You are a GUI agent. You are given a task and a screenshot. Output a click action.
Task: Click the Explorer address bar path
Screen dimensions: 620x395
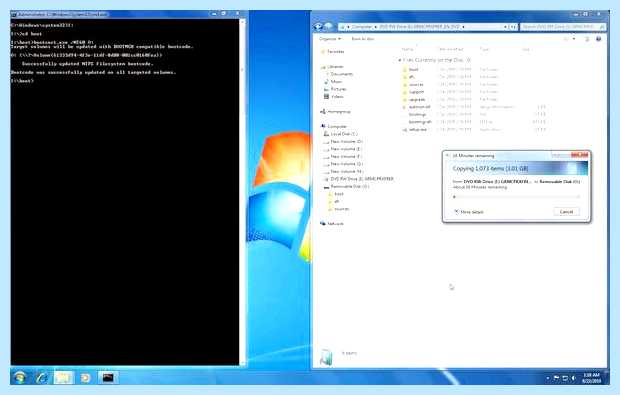coord(423,27)
